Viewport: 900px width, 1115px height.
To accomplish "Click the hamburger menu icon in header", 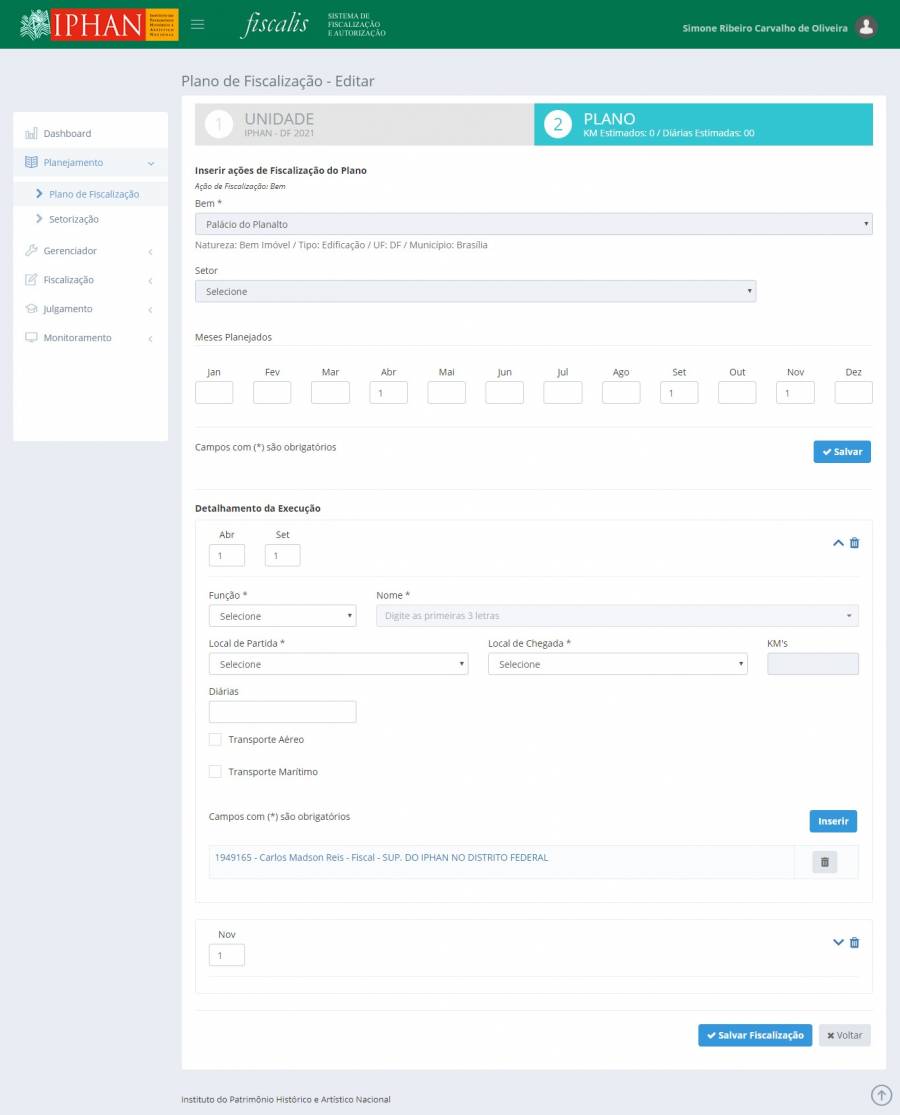I will tap(198, 25).
